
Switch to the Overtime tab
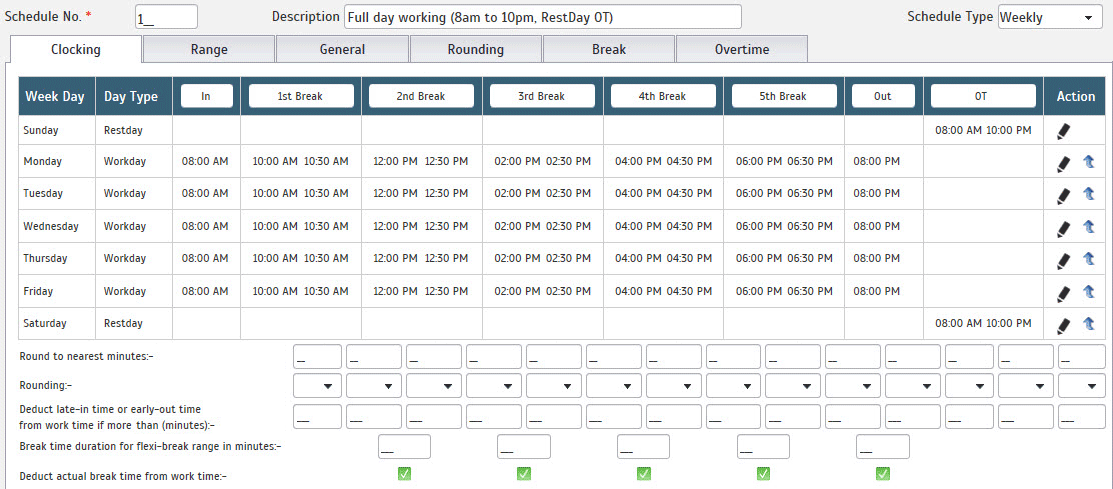pyautogui.click(x=742, y=49)
